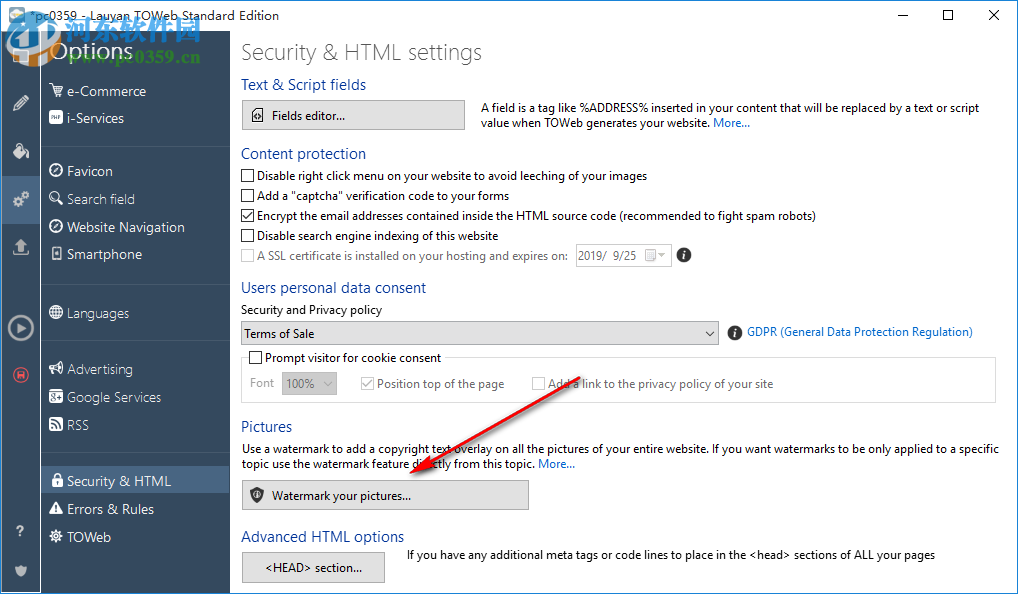Click the Fields editor button
The width and height of the screenshot is (1018, 594).
point(353,115)
